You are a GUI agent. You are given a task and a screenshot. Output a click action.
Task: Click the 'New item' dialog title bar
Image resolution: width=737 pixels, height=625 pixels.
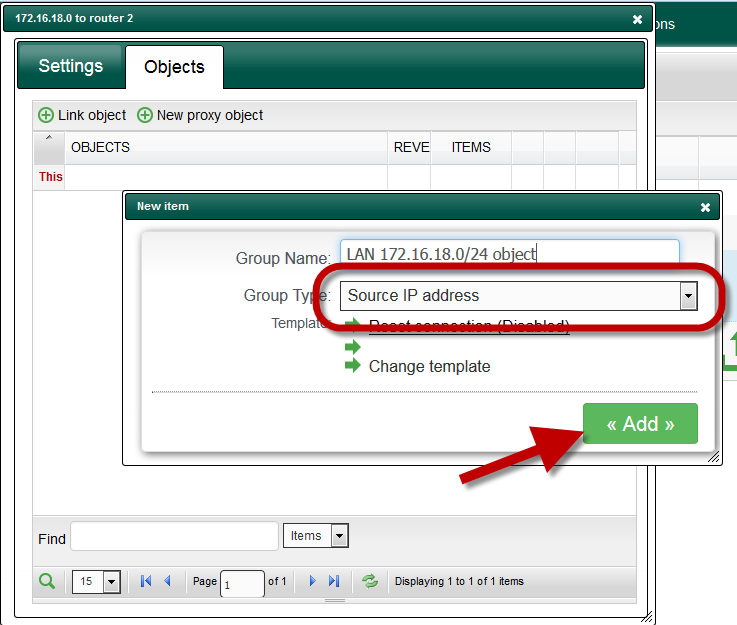click(422, 207)
